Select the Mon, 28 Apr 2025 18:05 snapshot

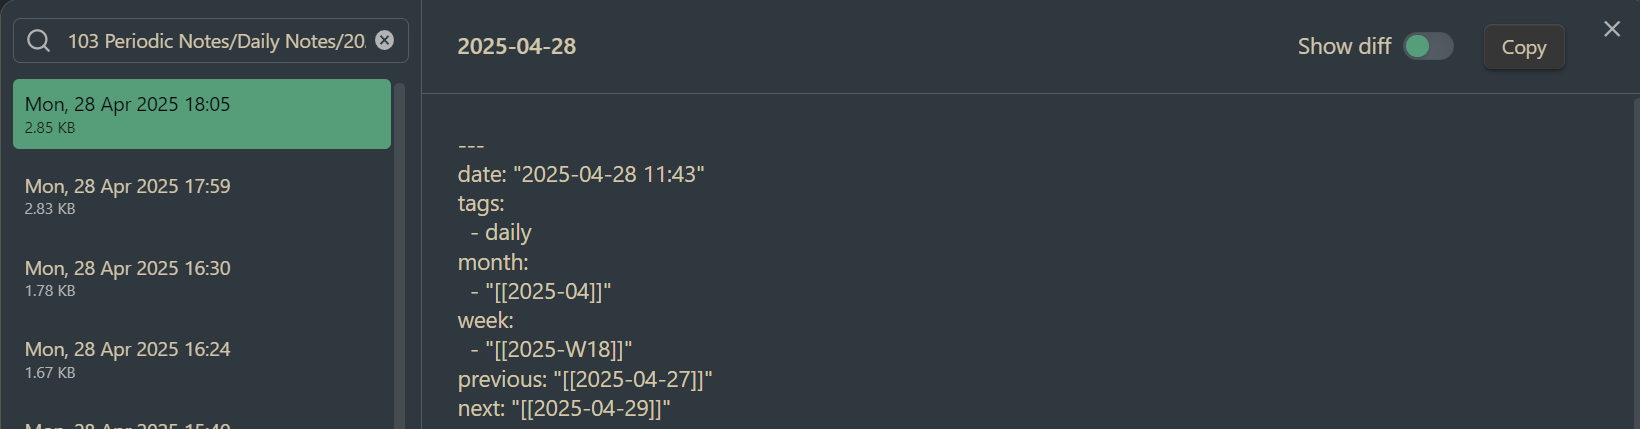[202, 114]
